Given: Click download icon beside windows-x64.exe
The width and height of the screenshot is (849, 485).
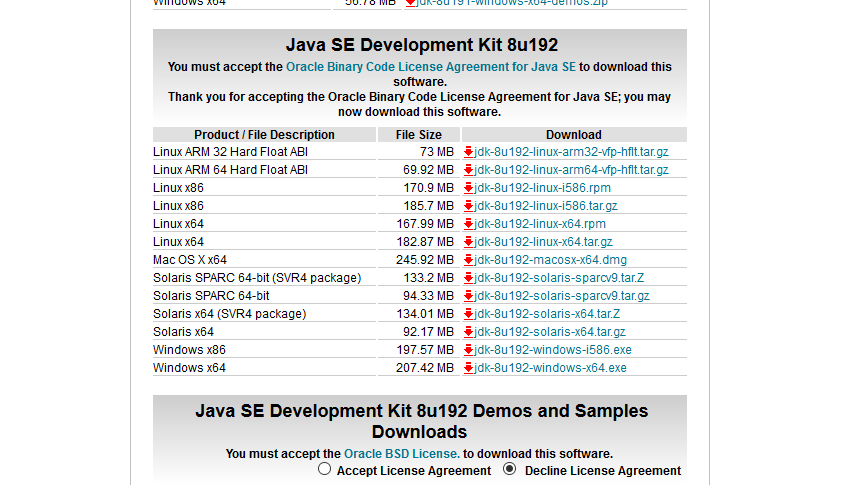Looking at the screenshot, I should pos(468,368).
